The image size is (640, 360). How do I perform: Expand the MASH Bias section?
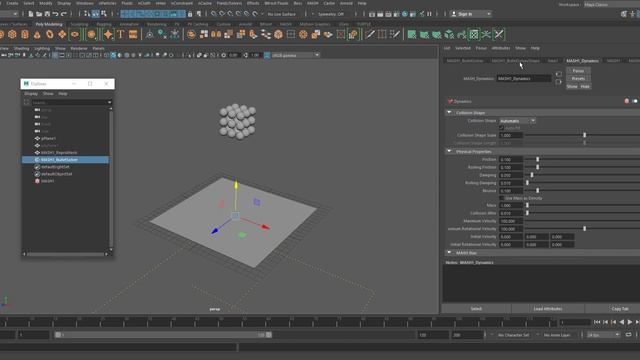tap(449, 253)
